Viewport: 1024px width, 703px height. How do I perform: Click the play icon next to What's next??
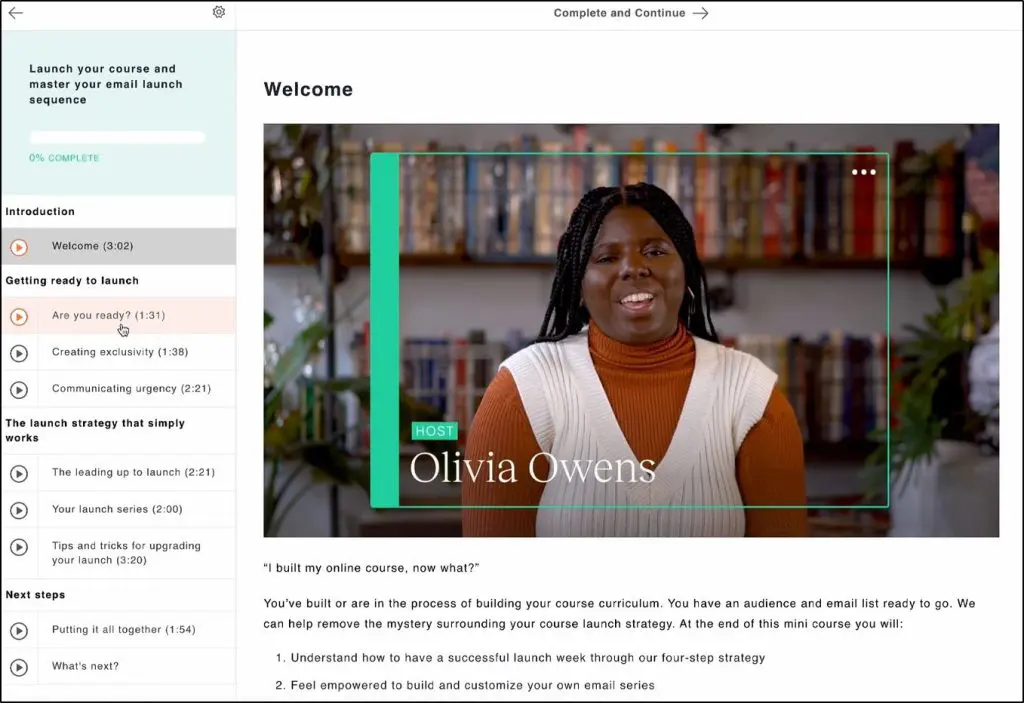point(18,666)
